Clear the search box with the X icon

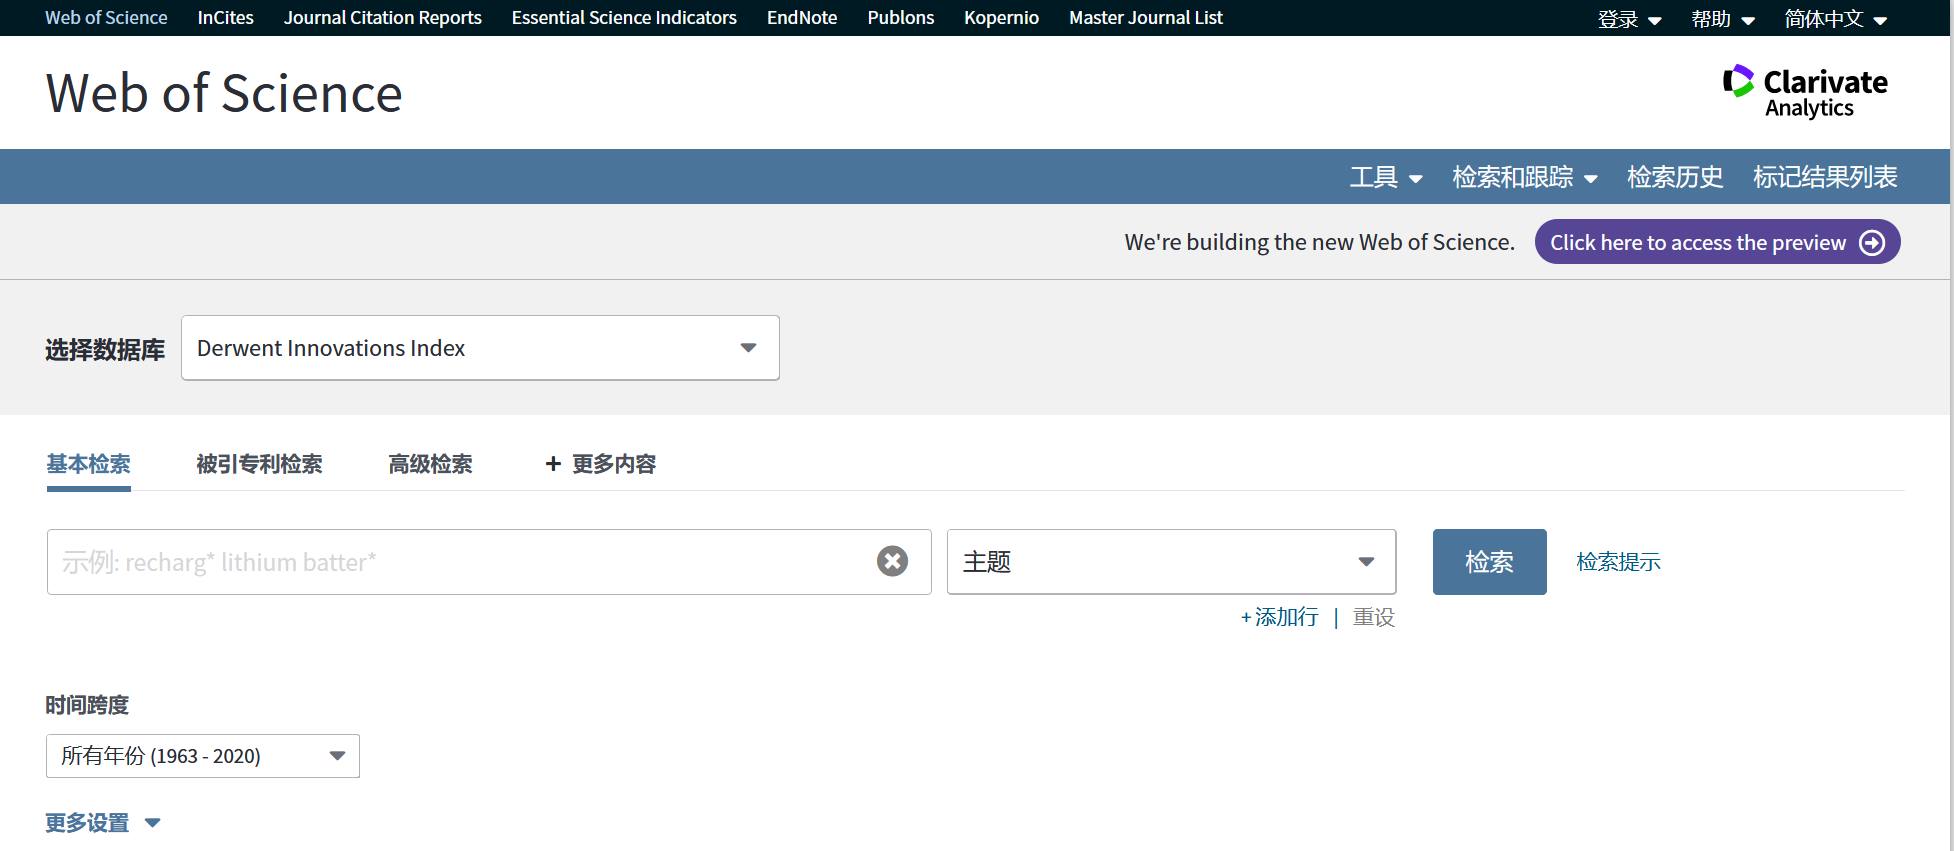pyautogui.click(x=892, y=561)
